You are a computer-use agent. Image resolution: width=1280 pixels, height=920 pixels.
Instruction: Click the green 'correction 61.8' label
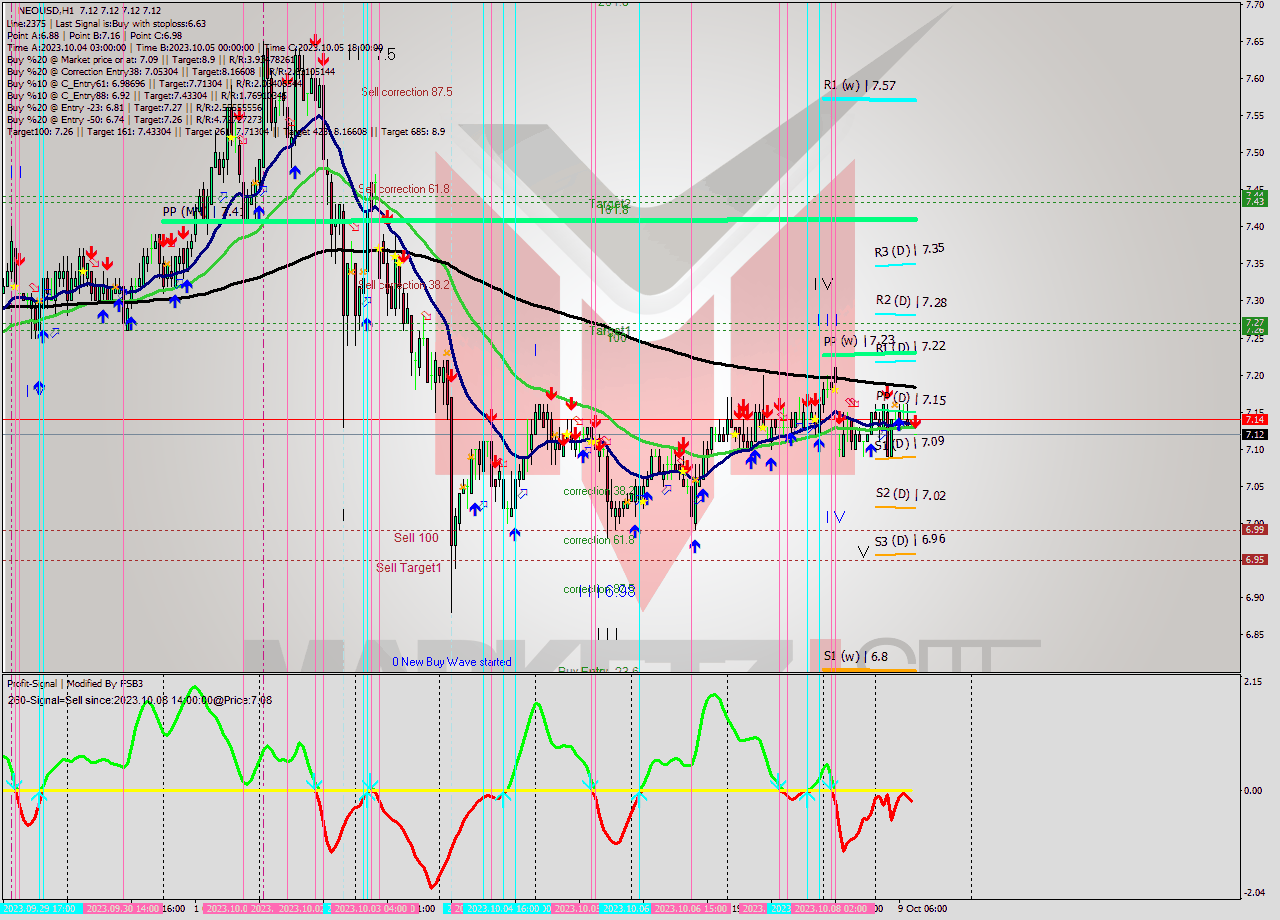600,540
